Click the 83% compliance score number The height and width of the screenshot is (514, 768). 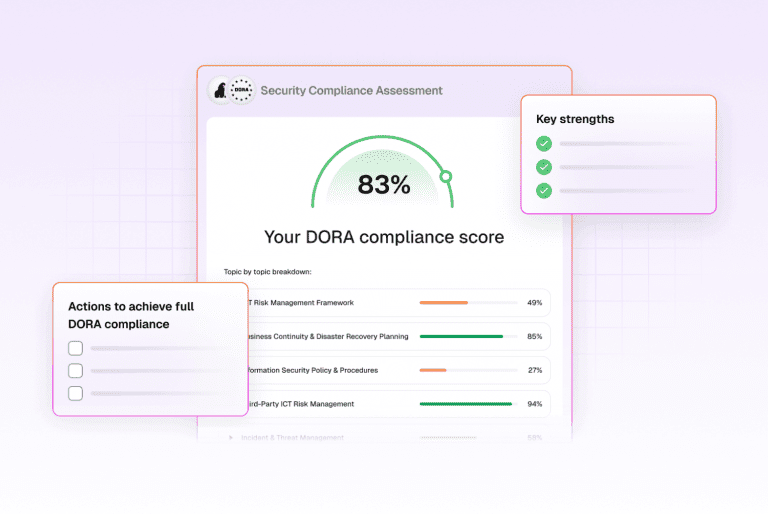tap(384, 185)
